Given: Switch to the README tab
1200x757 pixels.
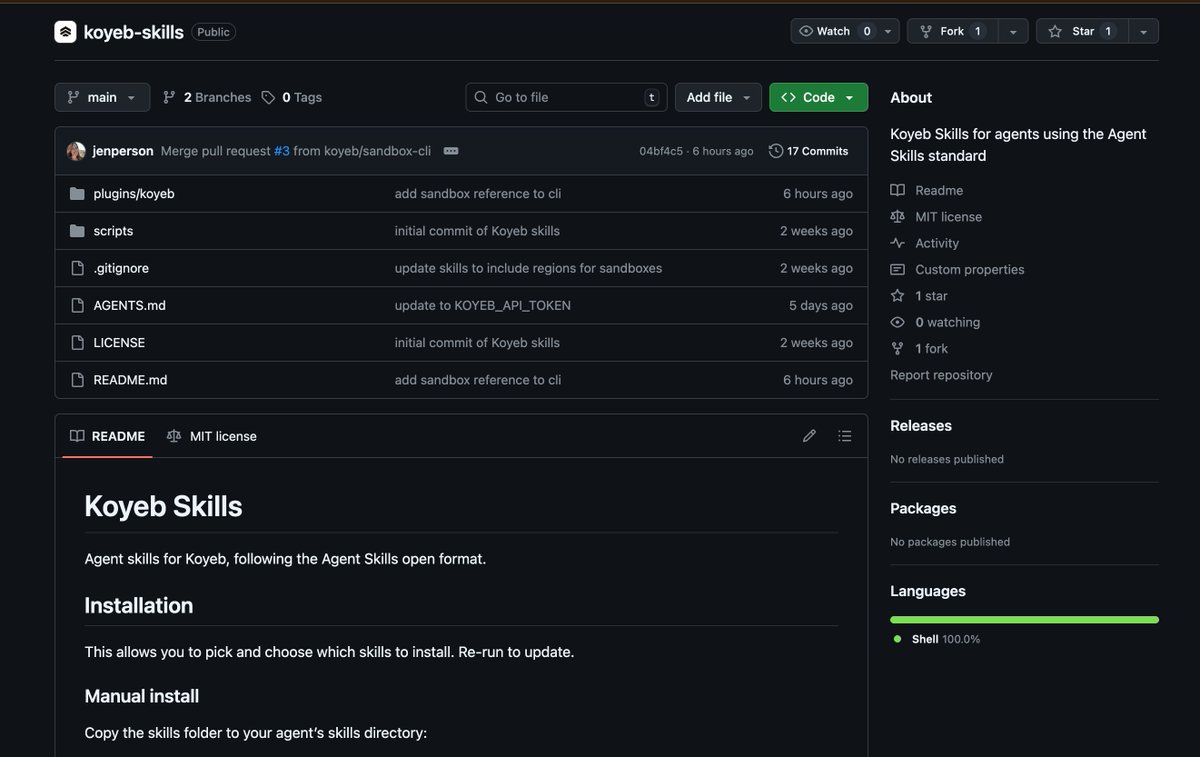Looking at the screenshot, I should pyautogui.click(x=107, y=436).
